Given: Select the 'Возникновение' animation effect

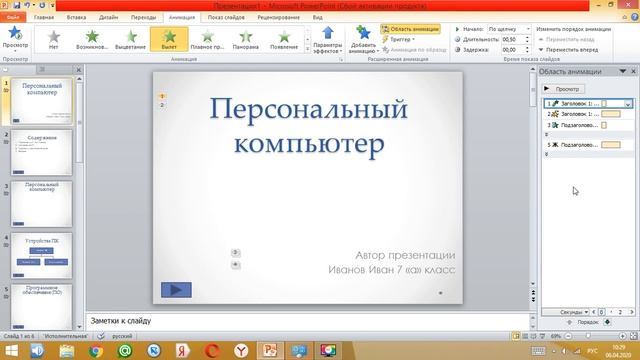Looking at the screenshot, I should click(x=92, y=40).
